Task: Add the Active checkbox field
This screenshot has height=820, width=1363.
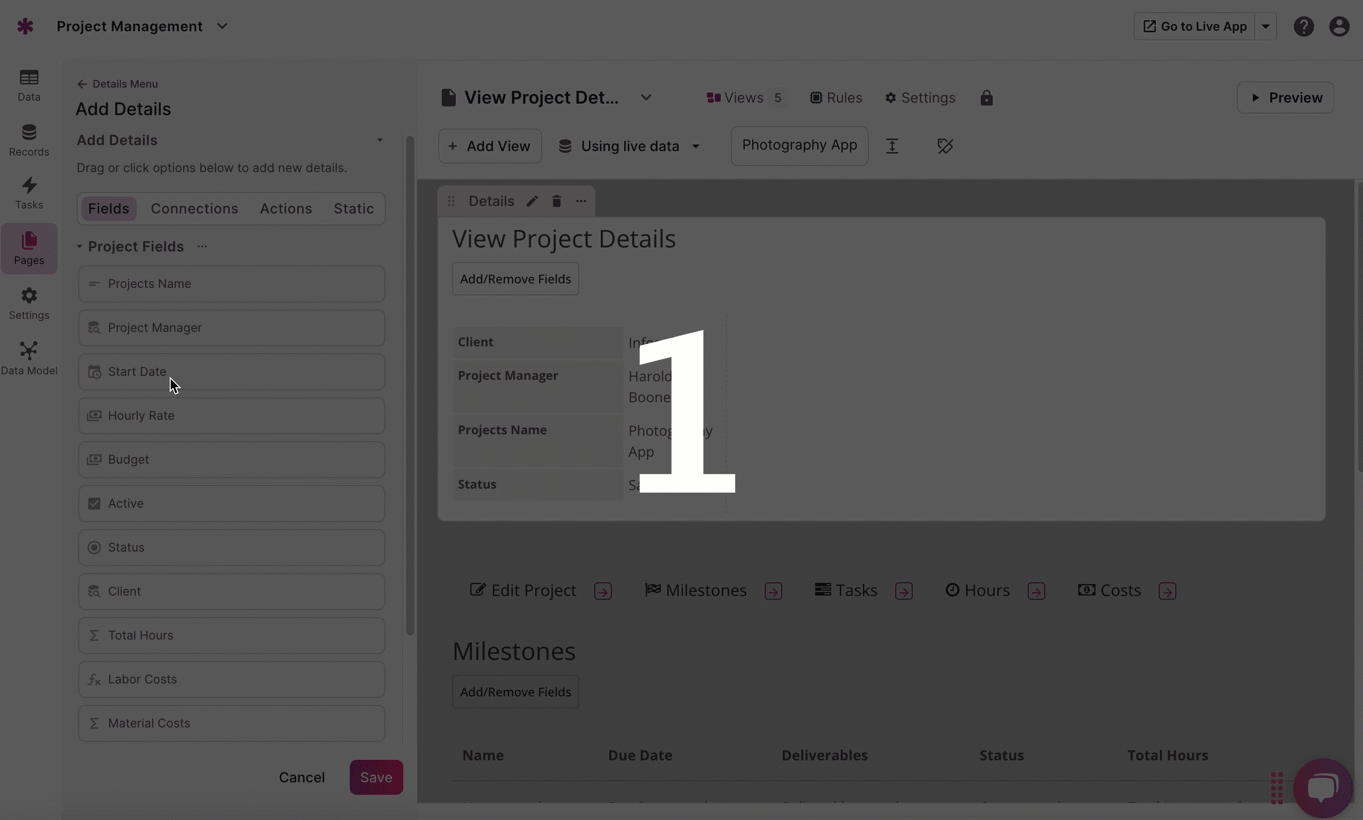Action: point(231,504)
